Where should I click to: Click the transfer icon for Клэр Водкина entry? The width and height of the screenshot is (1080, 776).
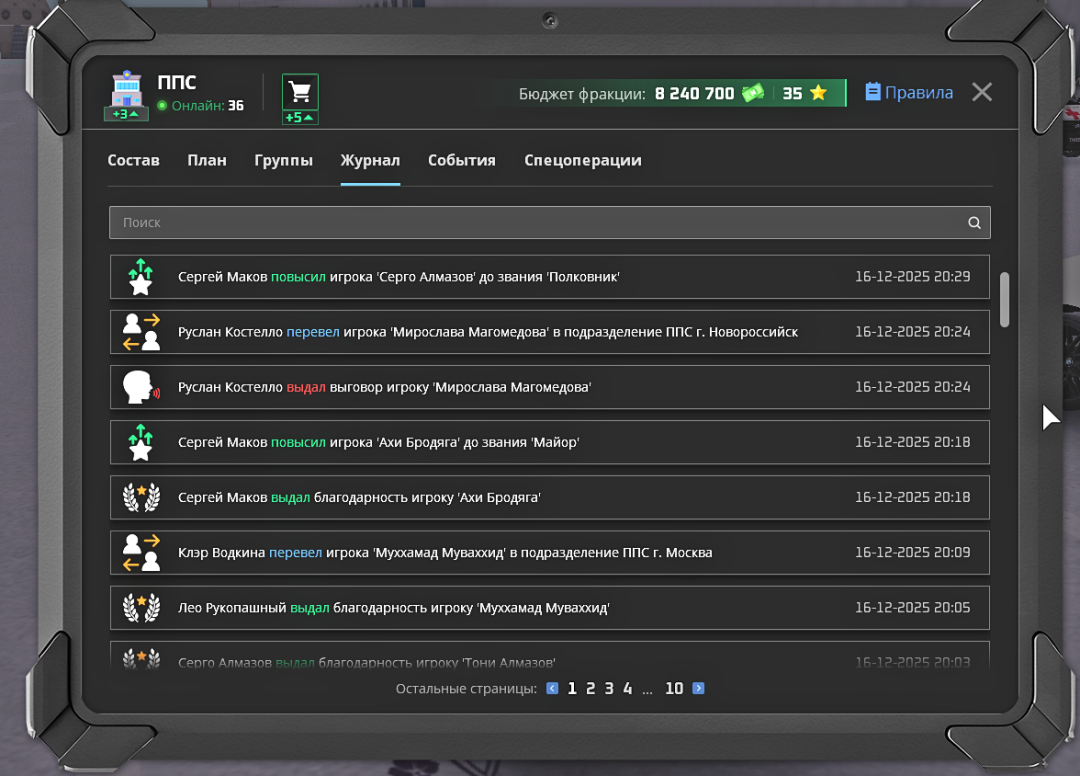tap(141, 552)
